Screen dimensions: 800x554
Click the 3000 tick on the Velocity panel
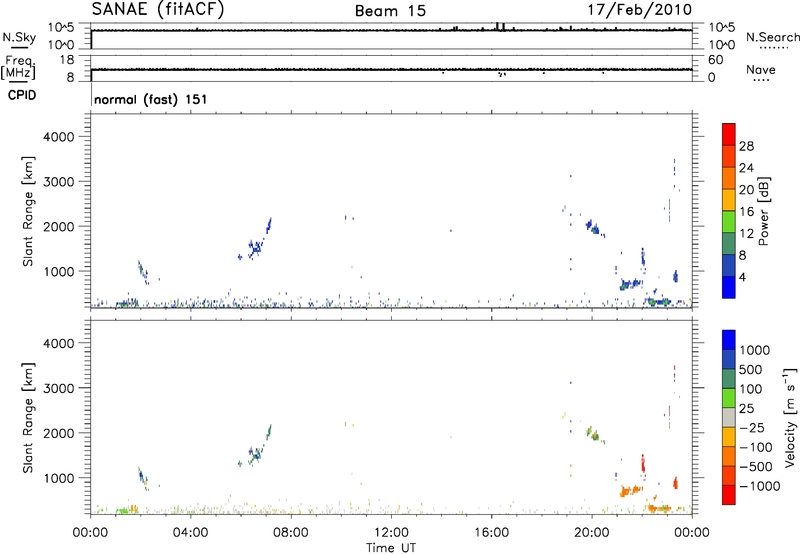coord(58,388)
